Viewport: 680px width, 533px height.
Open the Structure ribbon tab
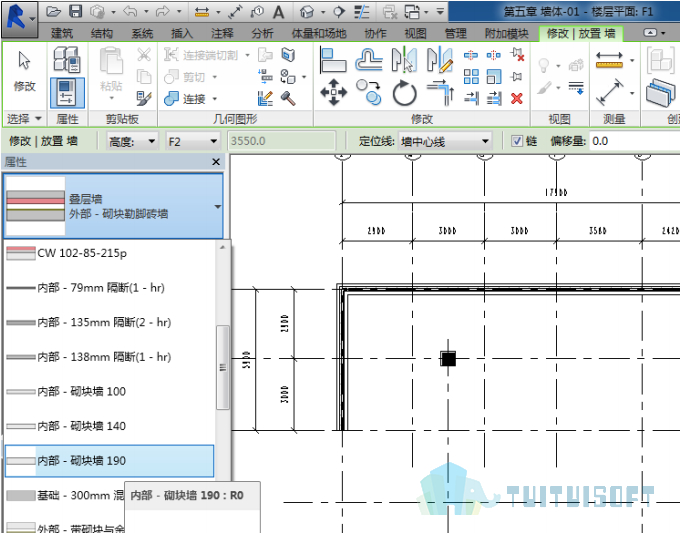point(102,33)
